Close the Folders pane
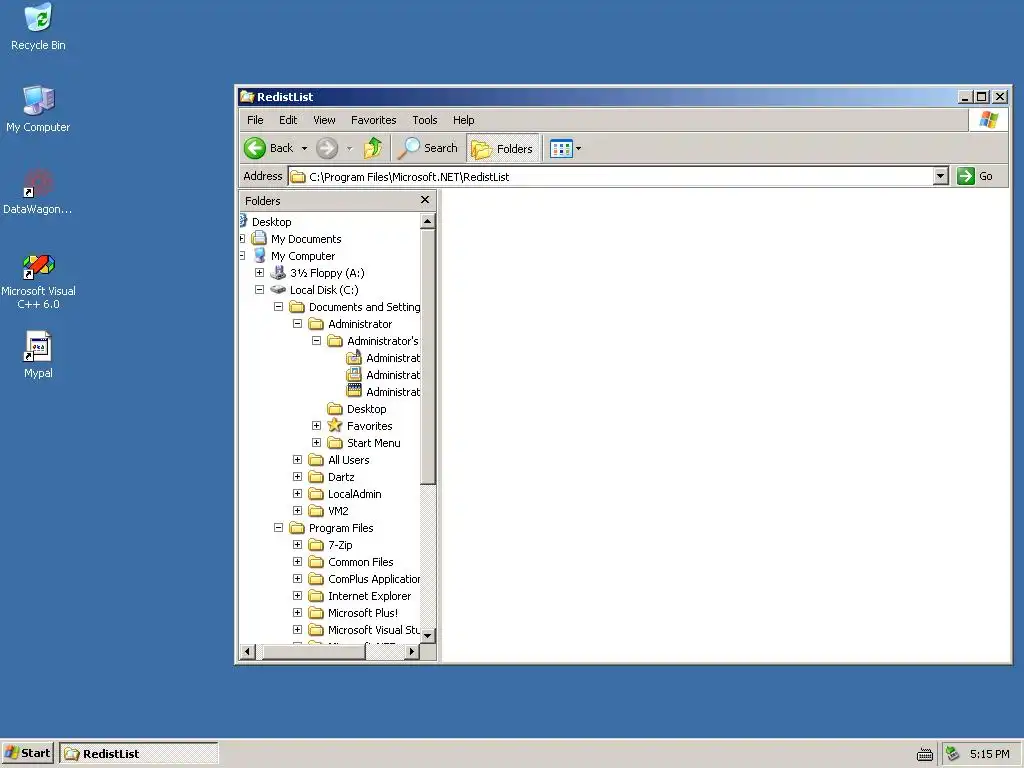Screen dimensions: 1024x768 coord(425,200)
